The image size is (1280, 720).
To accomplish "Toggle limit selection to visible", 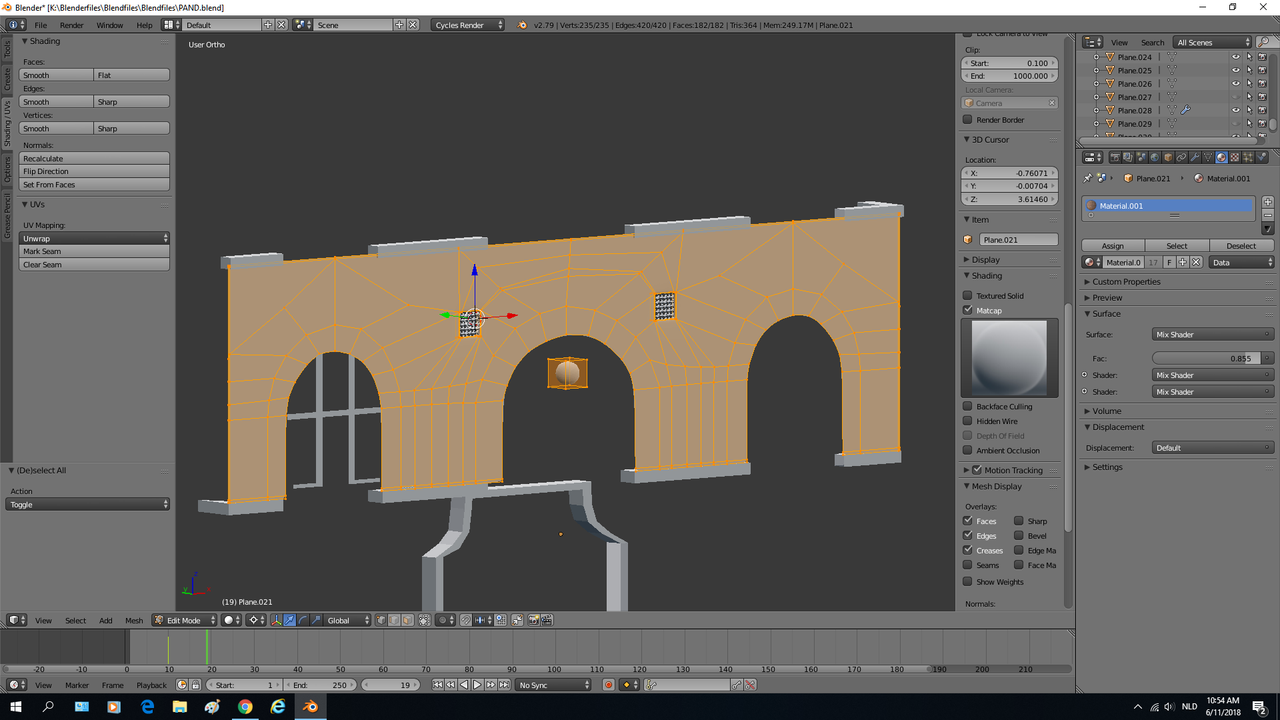I will tap(424, 620).
